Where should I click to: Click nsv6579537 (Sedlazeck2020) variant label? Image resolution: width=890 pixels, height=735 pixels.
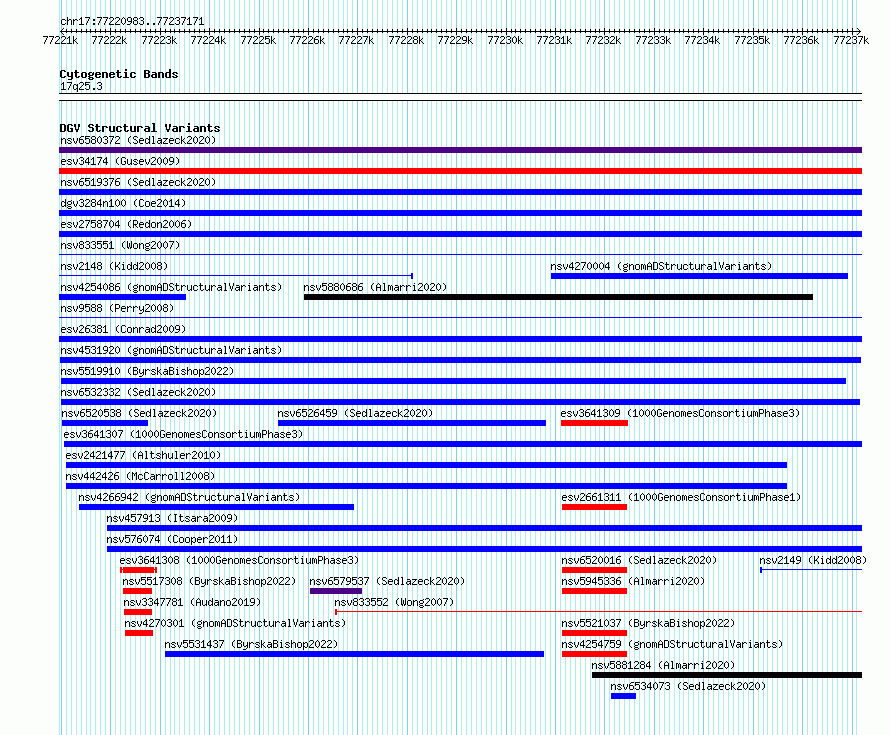pos(387,581)
